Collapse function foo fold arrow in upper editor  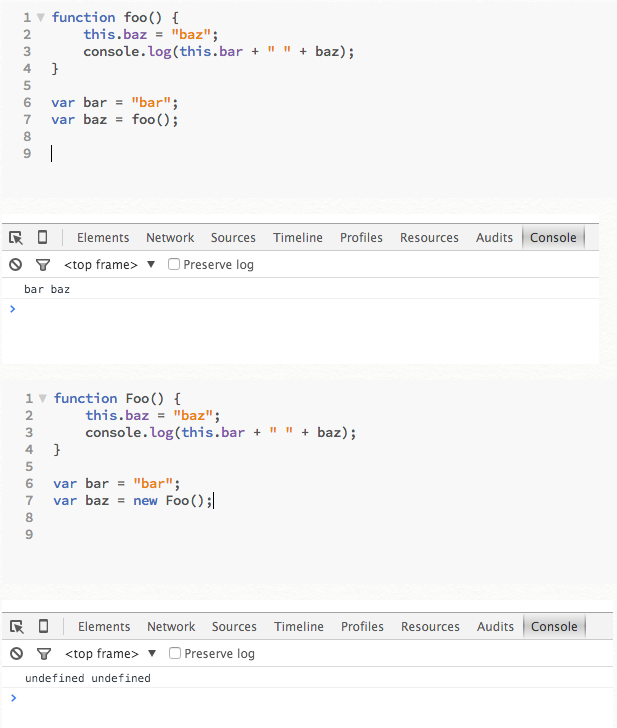41,18
